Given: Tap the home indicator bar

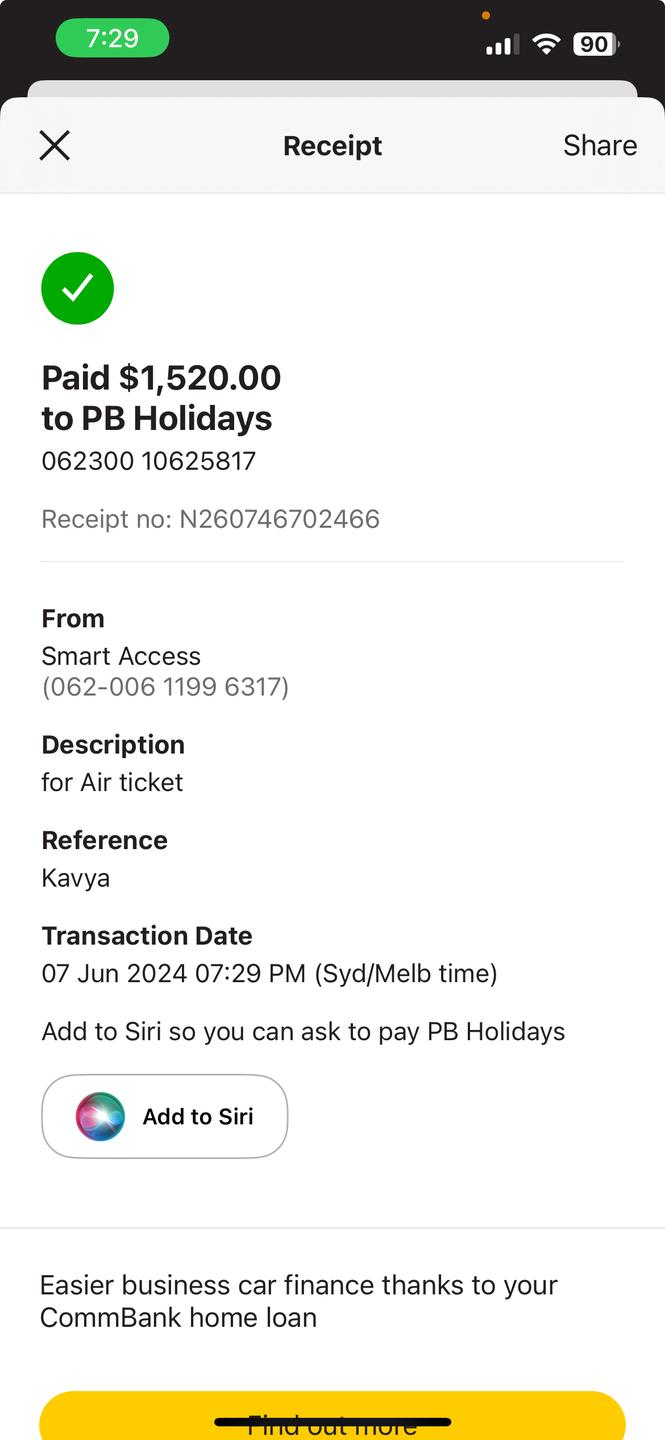Looking at the screenshot, I should tap(332, 1422).
